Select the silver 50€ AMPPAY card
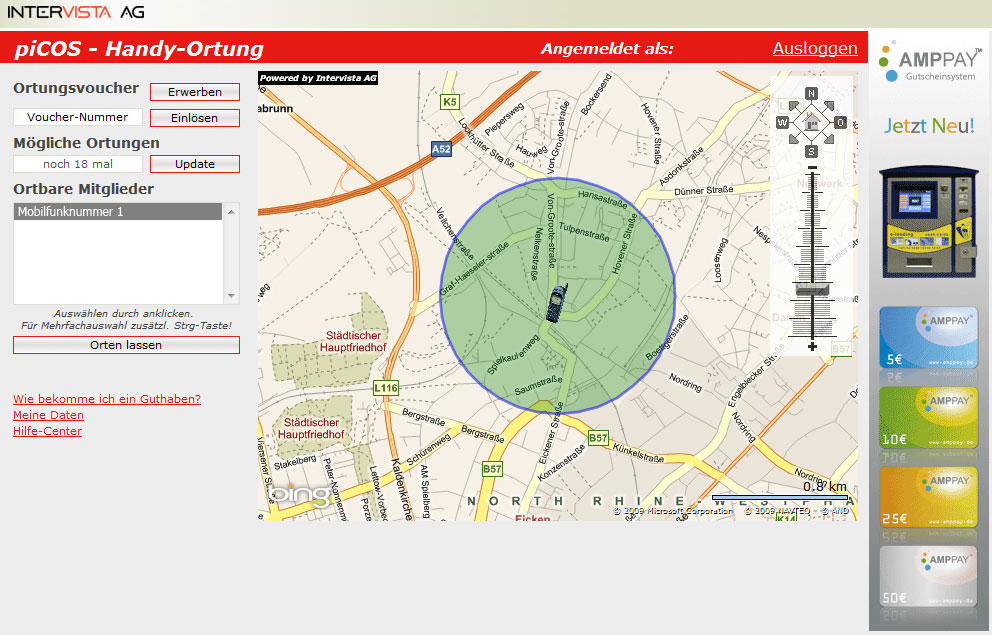 click(x=929, y=577)
